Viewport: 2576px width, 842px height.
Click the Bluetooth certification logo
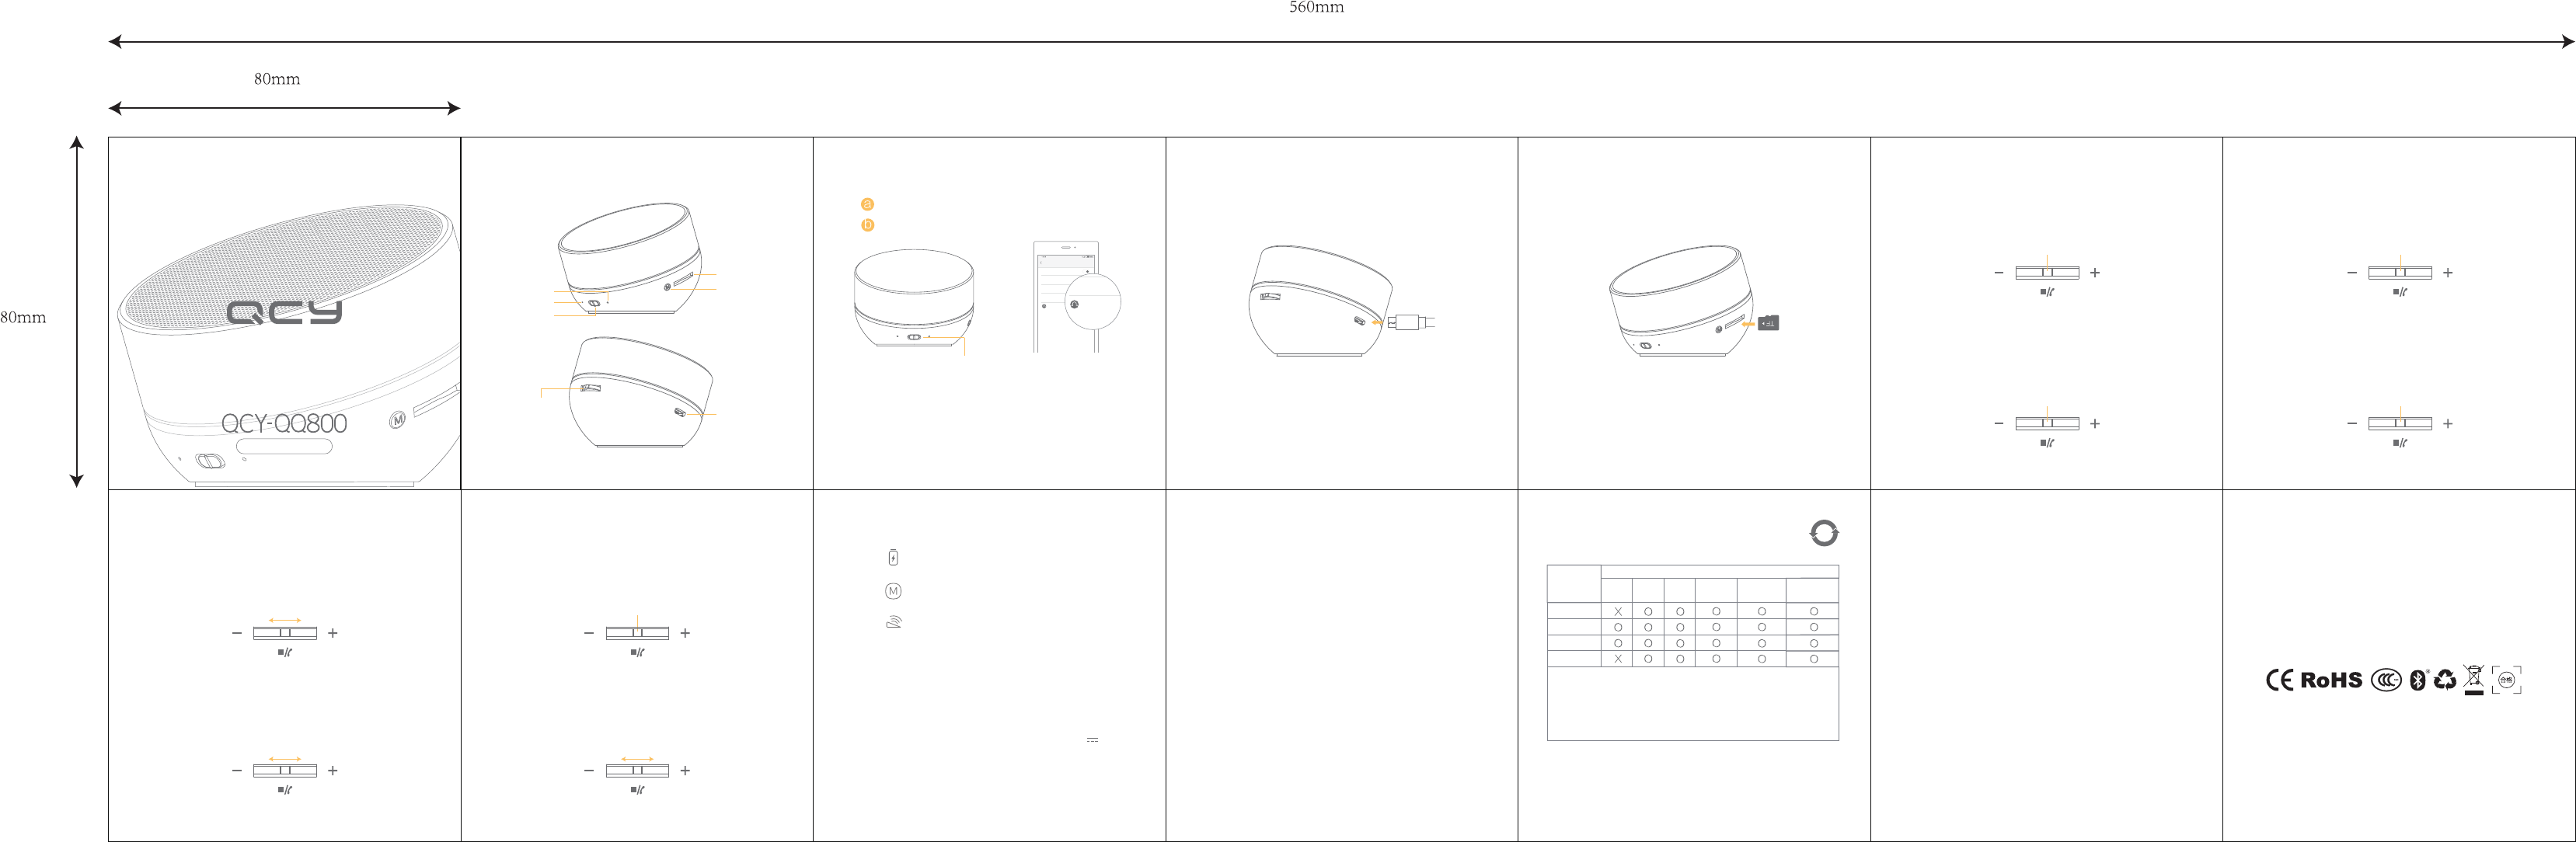coord(2418,680)
